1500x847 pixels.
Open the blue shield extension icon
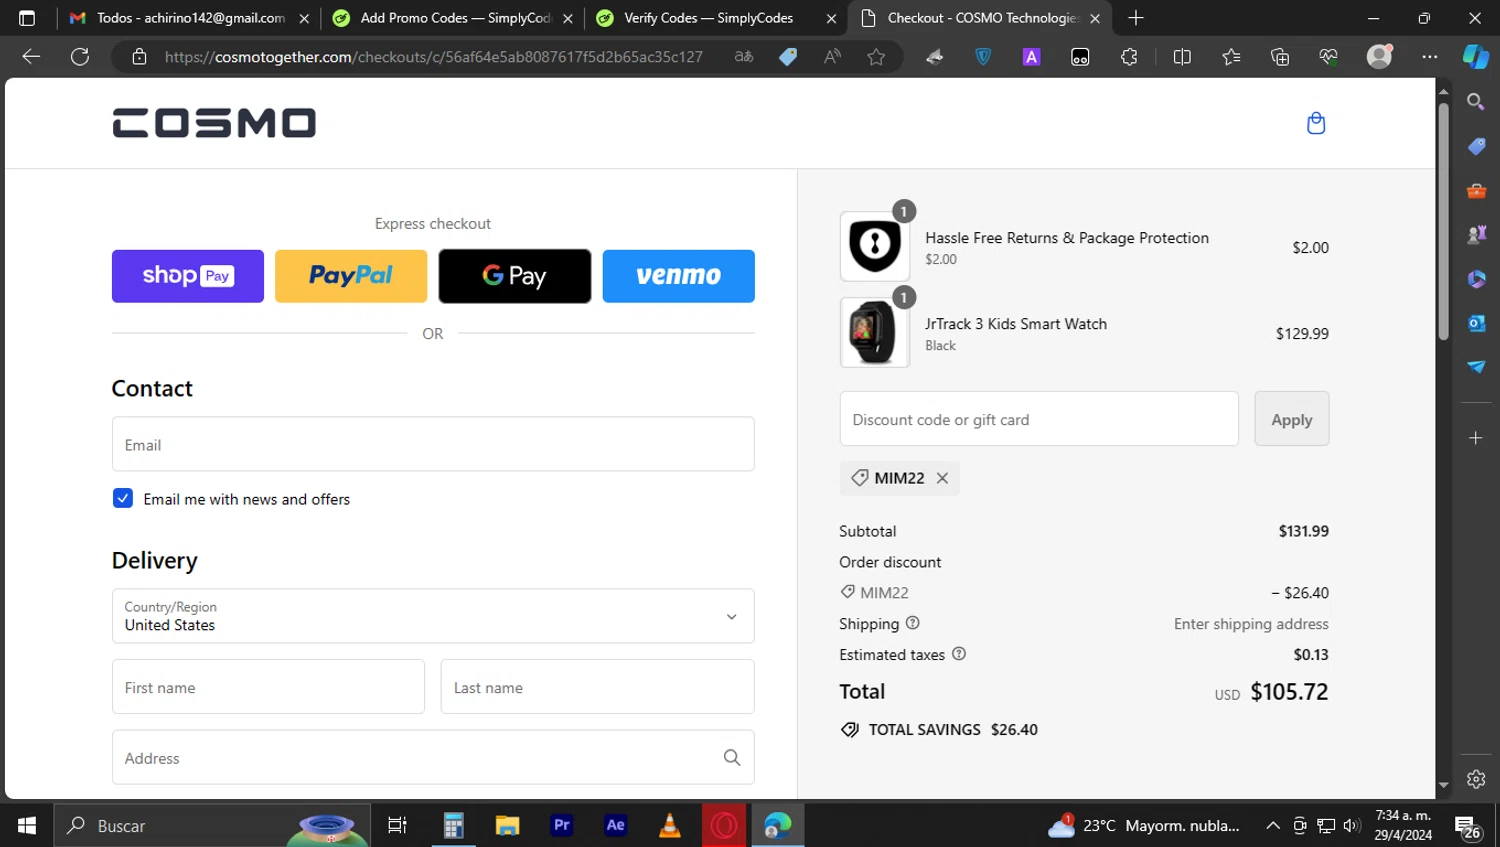point(983,57)
